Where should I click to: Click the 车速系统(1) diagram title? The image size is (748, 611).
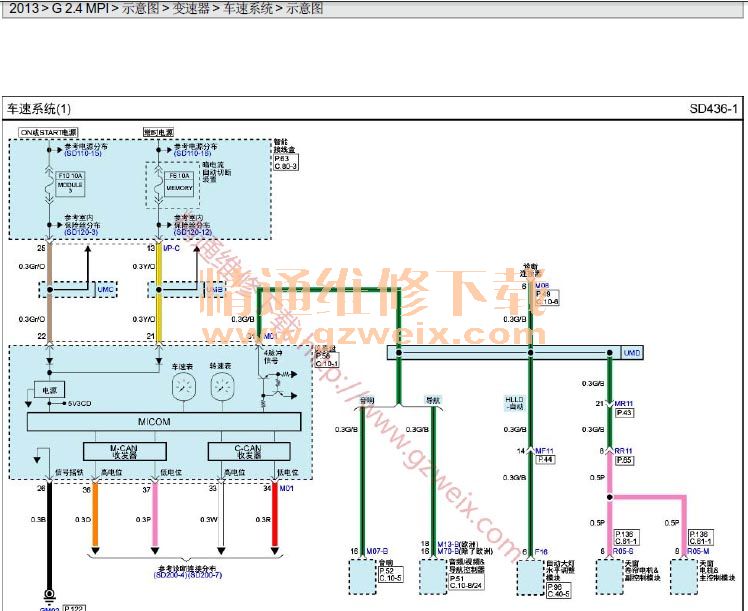[39, 109]
